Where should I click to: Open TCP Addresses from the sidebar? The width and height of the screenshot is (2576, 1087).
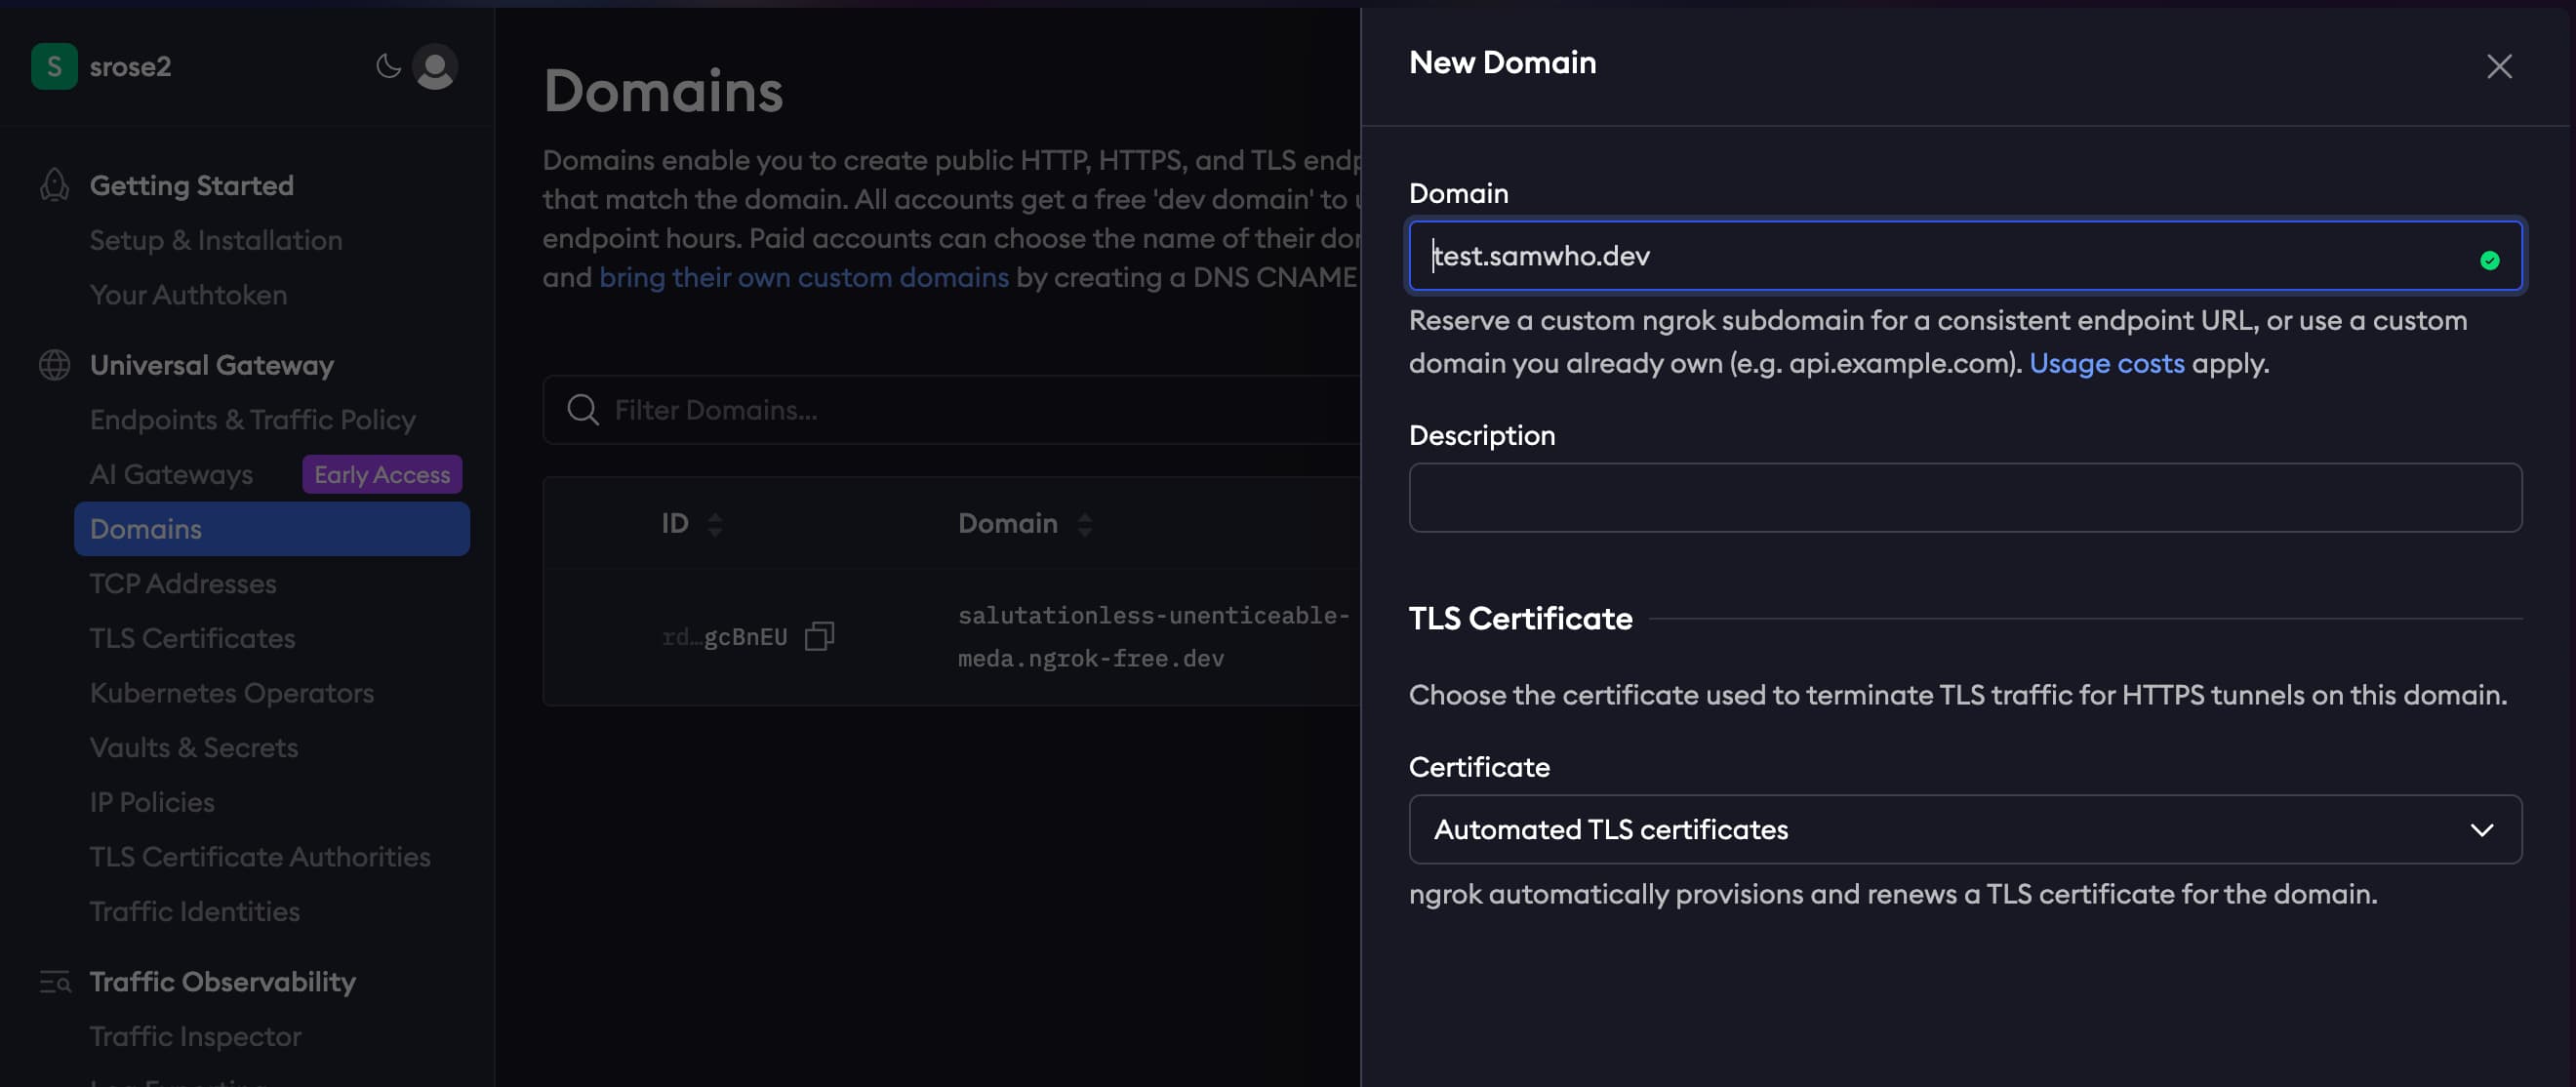point(182,583)
